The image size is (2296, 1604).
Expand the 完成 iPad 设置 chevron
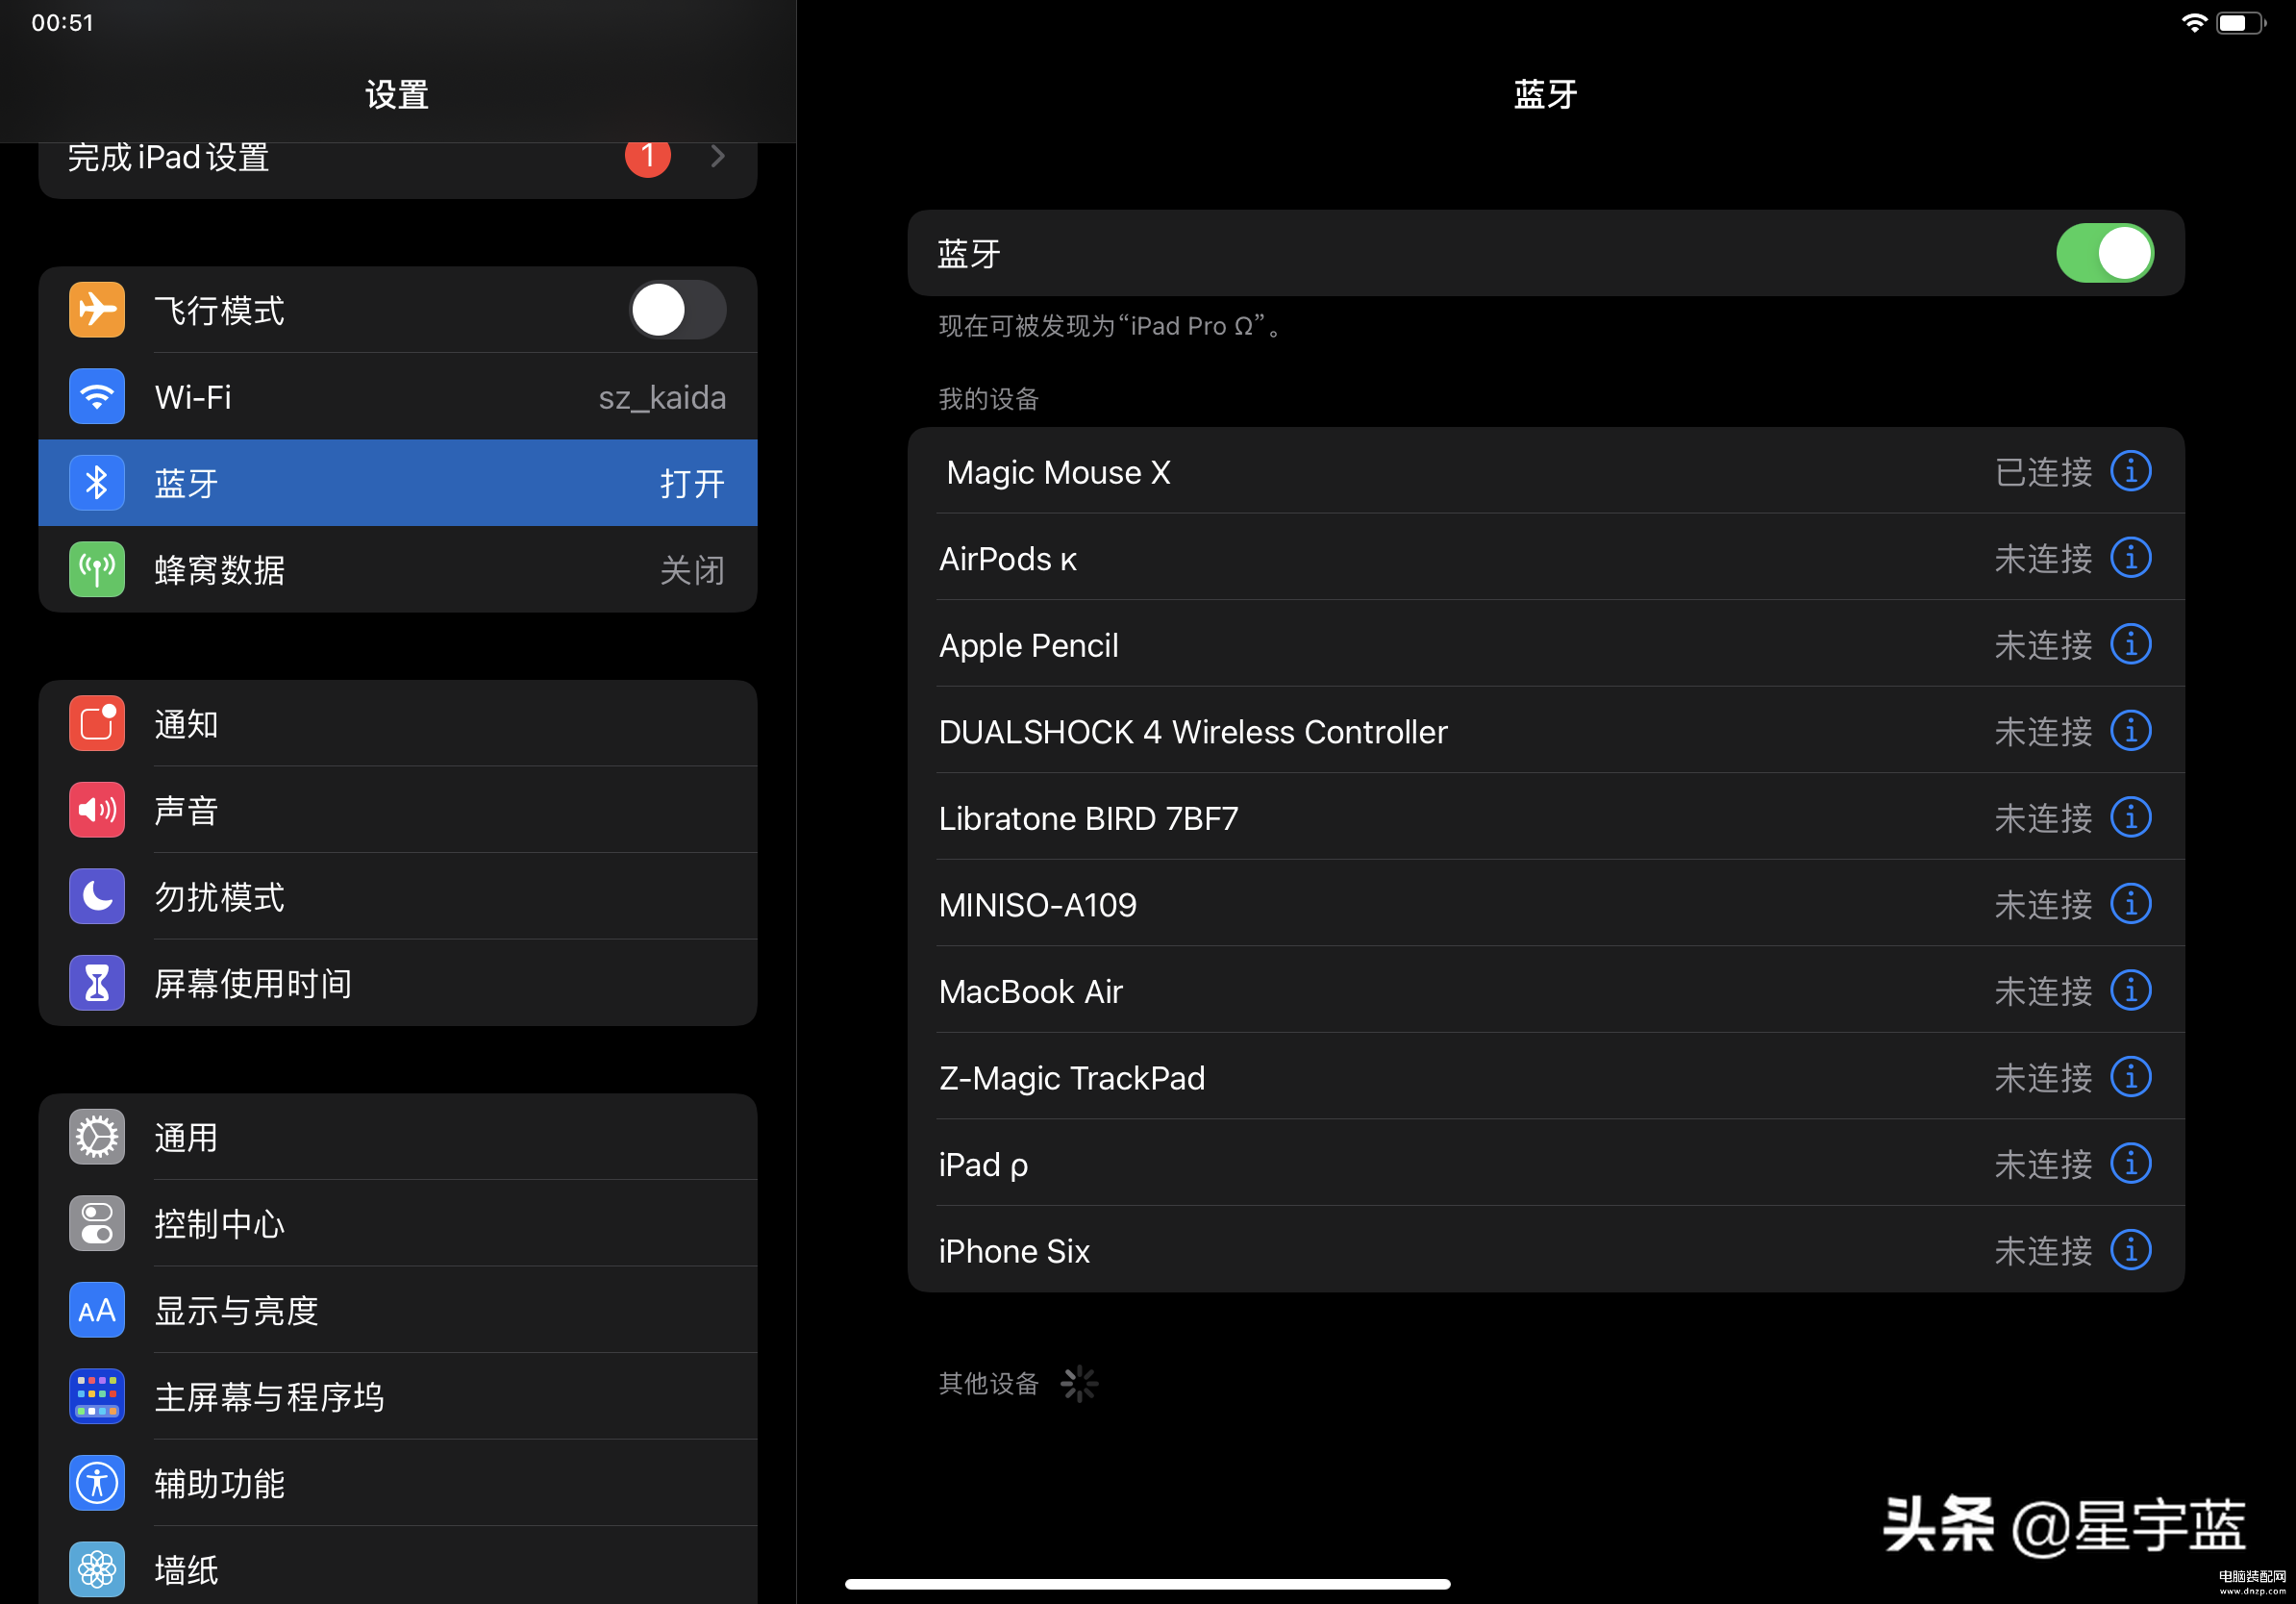pyautogui.click(x=718, y=156)
